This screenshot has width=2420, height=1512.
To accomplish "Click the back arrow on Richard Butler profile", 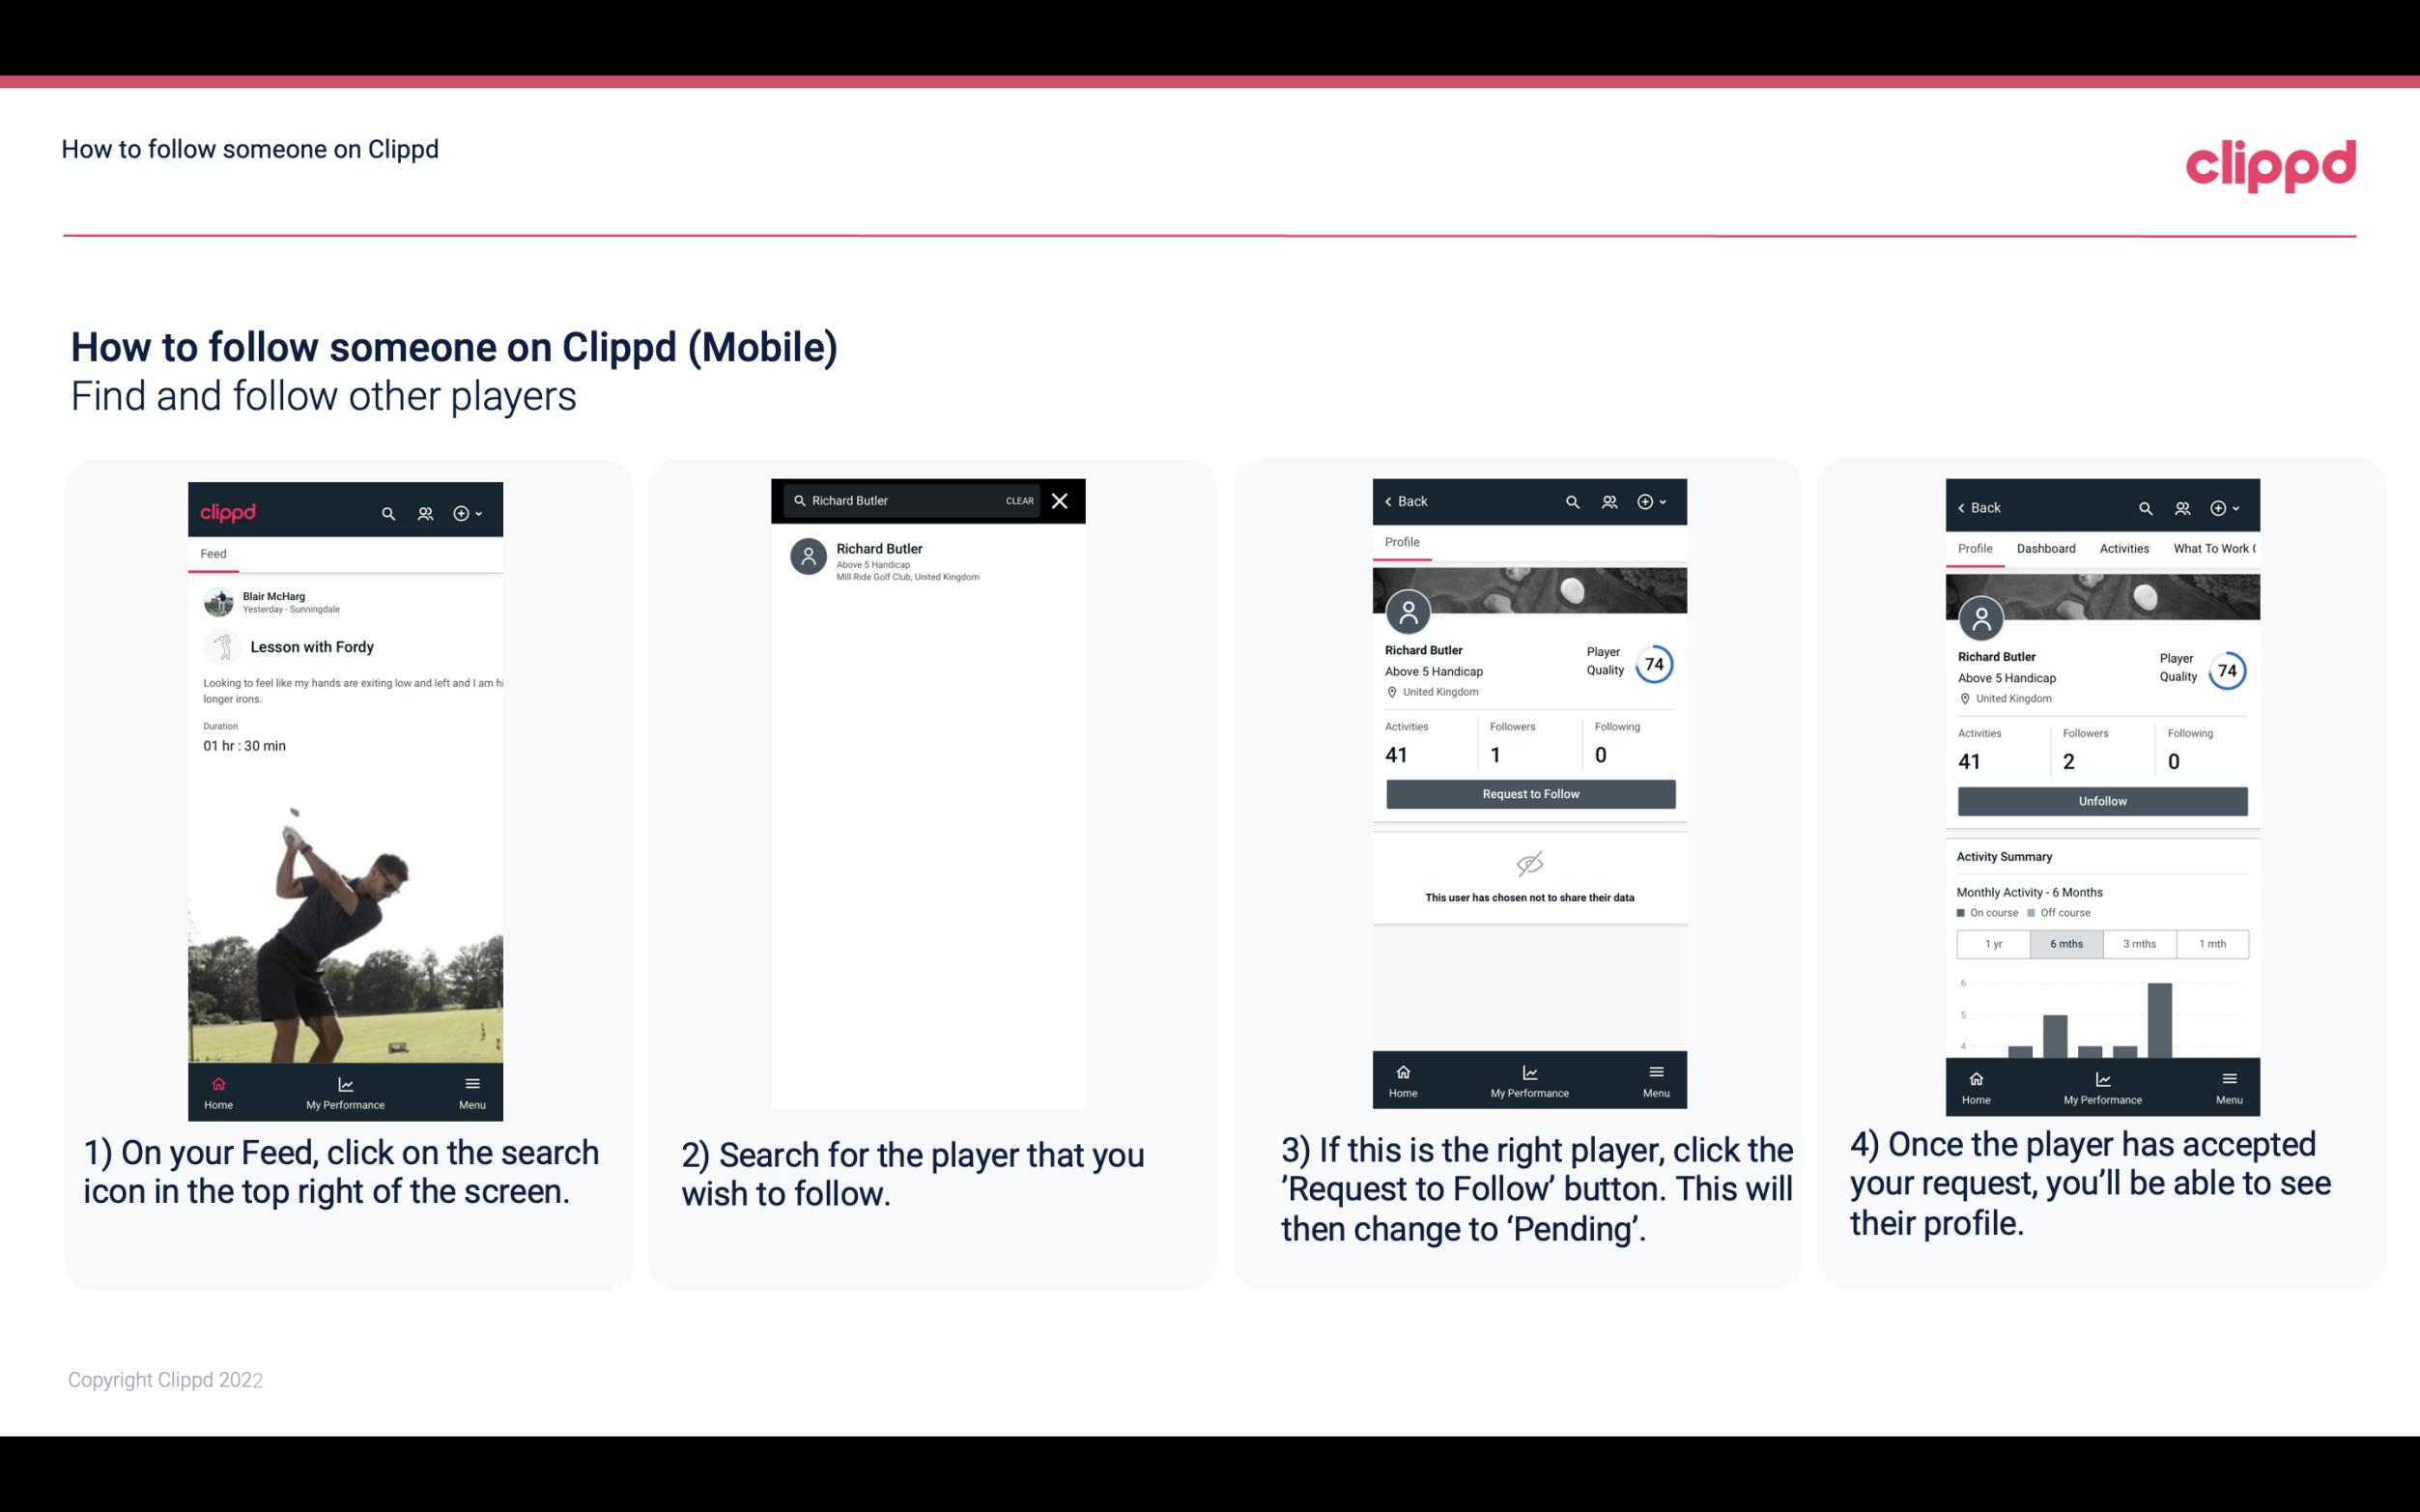I will tap(1393, 501).
